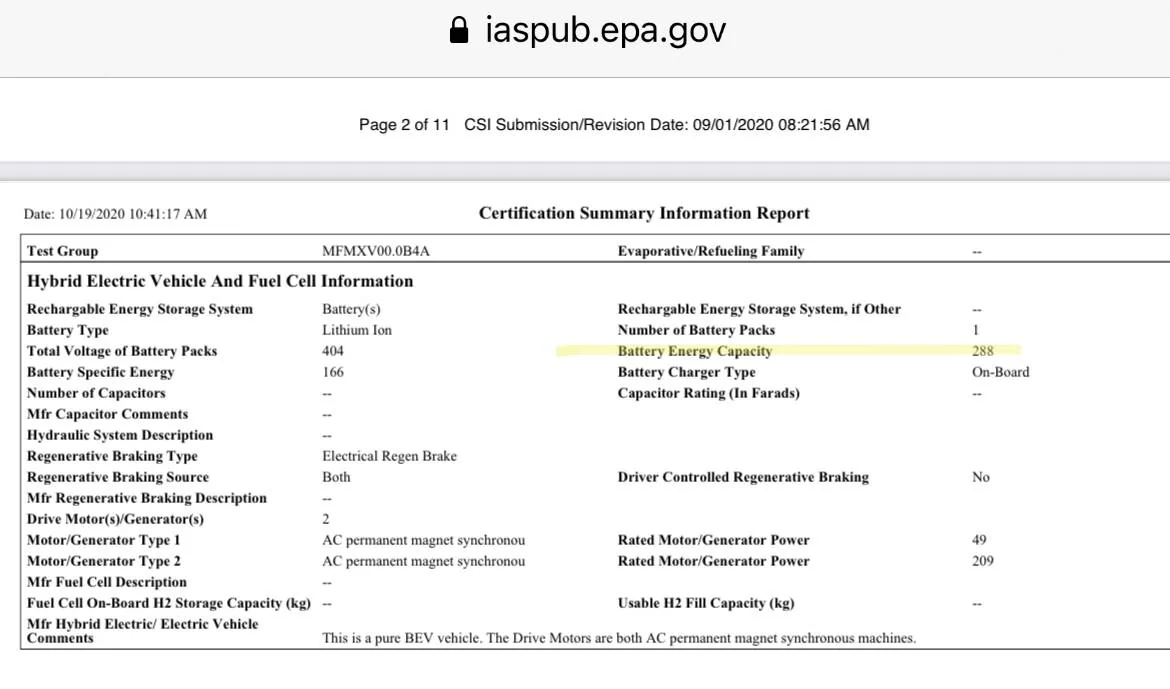Click the highlighted Battery Energy Capacity label

point(695,351)
